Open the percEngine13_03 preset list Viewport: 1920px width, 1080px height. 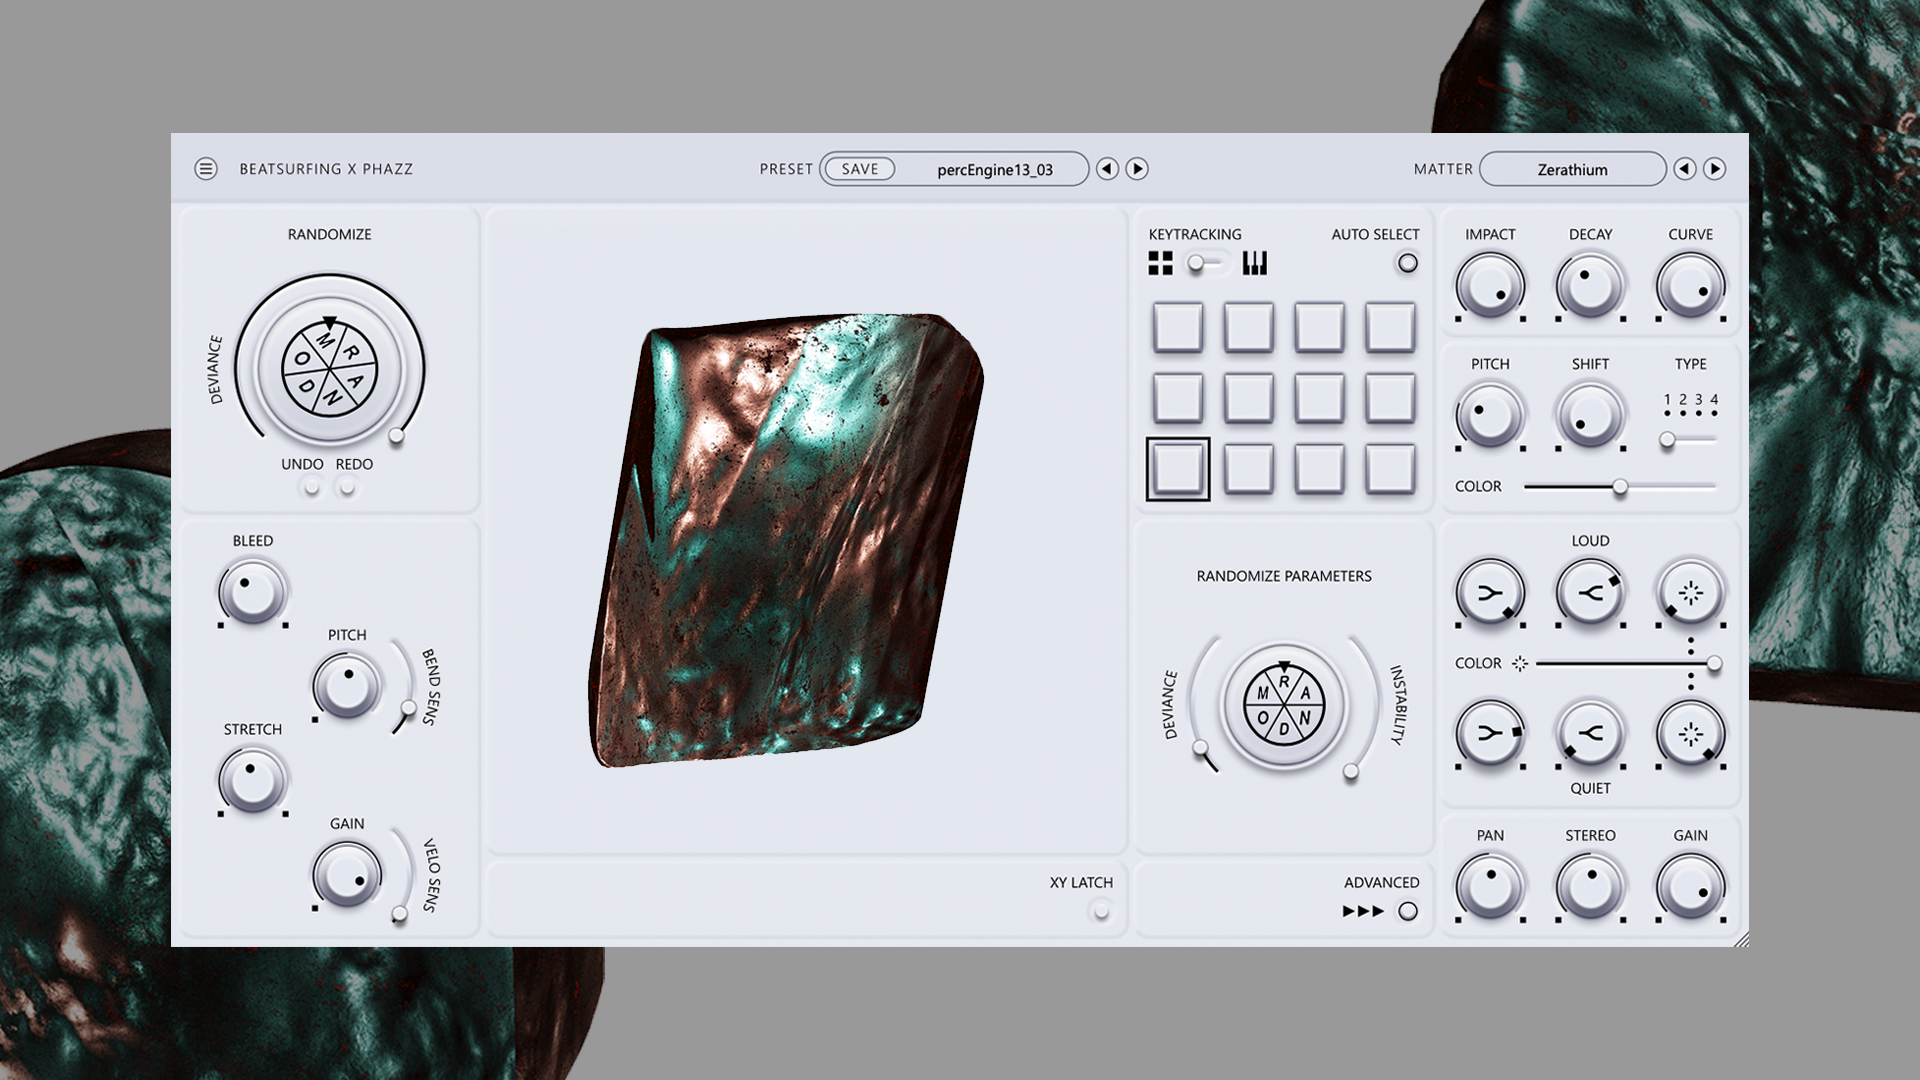click(x=994, y=169)
